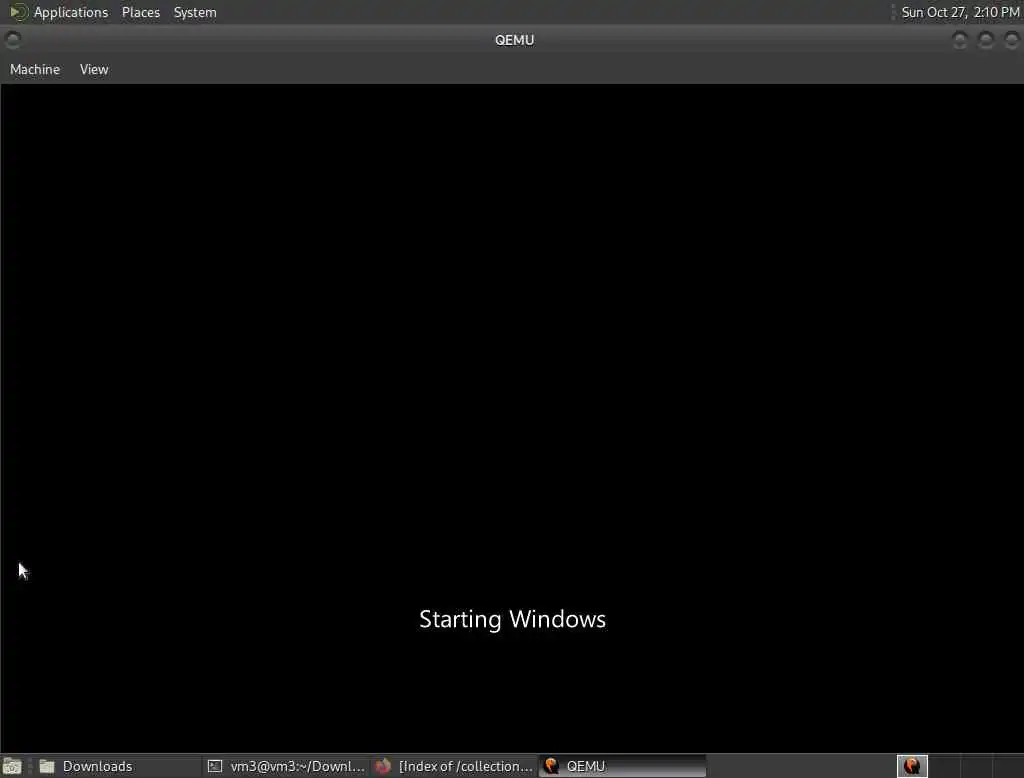Viewport: 1024px width, 778px height.
Task: Click the show desktop icon in bottom panel
Action: coord(12,766)
